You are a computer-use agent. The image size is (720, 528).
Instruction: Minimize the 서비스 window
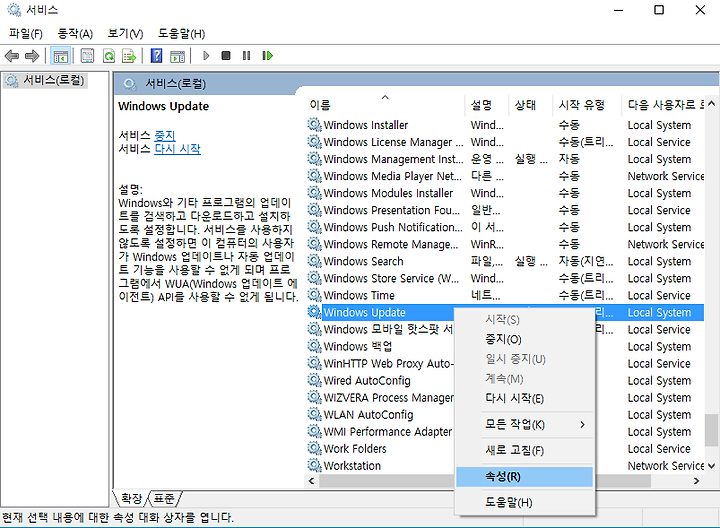pyautogui.click(x=619, y=10)
